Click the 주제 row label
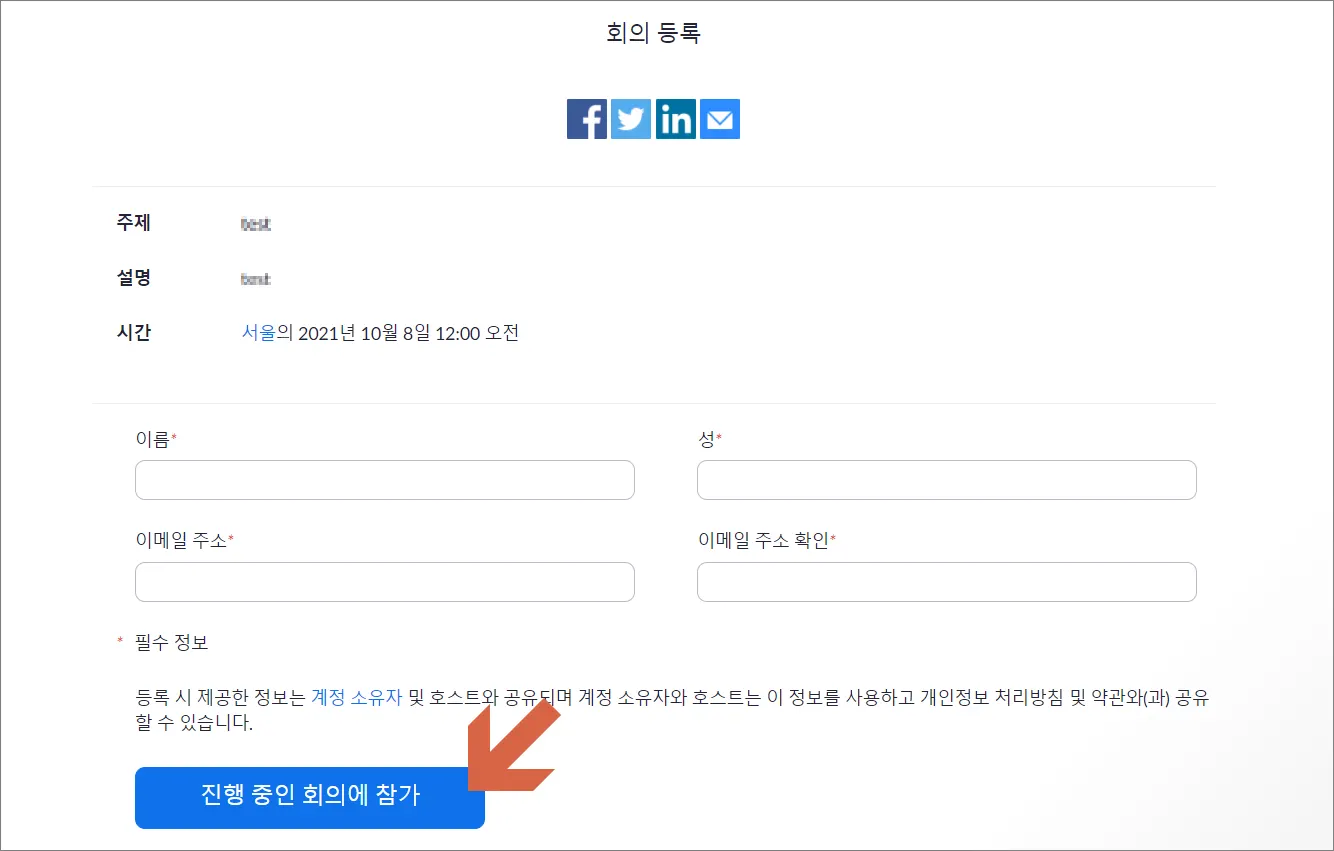The image size is (1334, 851). click(133, 222)
